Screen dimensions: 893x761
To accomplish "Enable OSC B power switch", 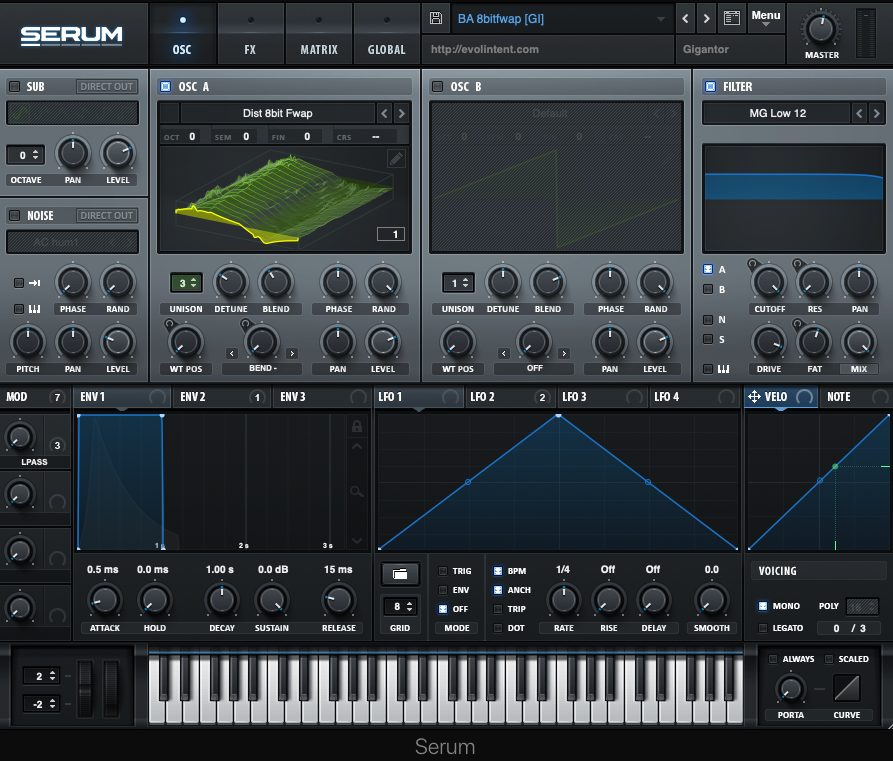I will [x=437, y=87].
